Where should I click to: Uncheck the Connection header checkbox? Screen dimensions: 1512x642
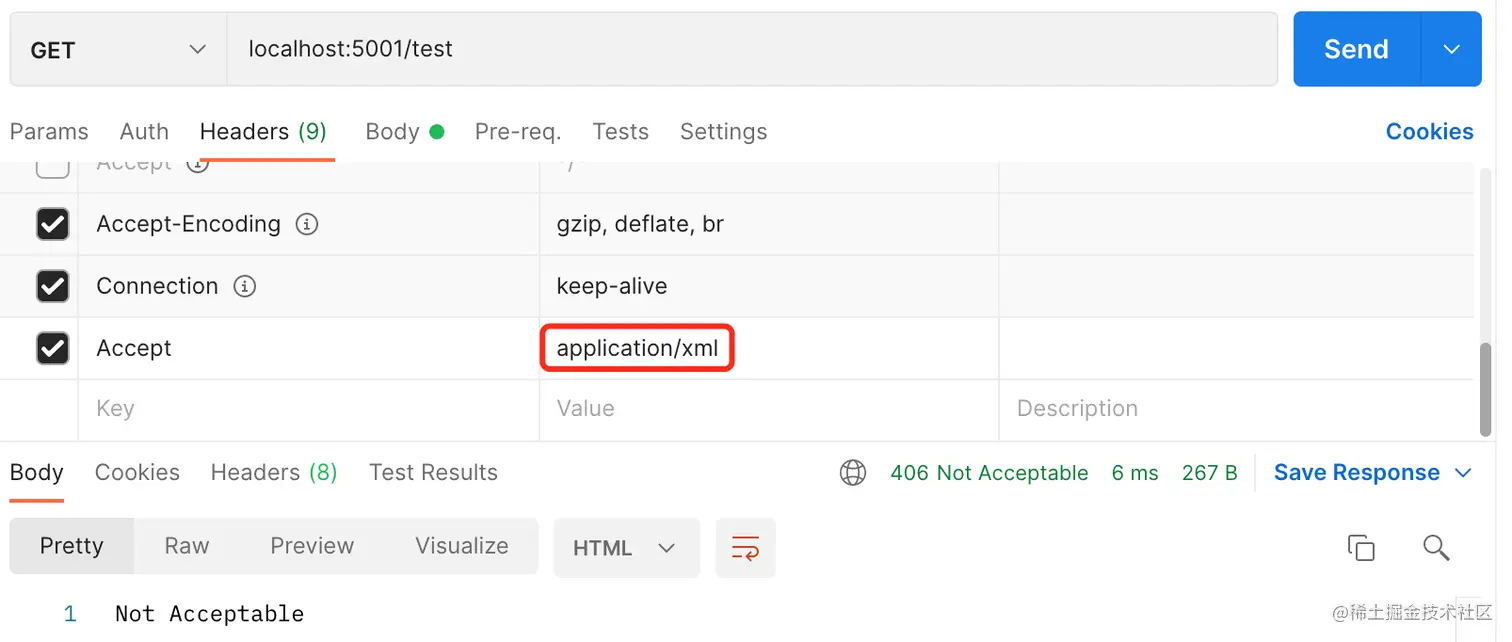coord(52,286)
